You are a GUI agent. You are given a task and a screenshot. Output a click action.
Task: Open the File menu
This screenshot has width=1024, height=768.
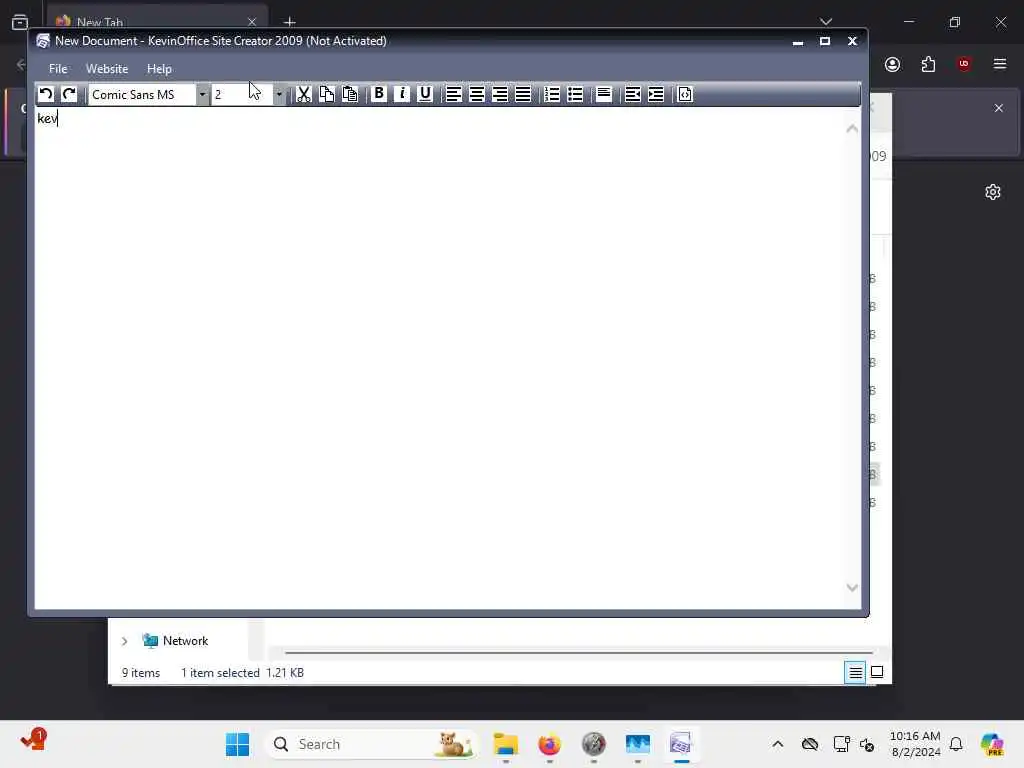pos(58,69)
